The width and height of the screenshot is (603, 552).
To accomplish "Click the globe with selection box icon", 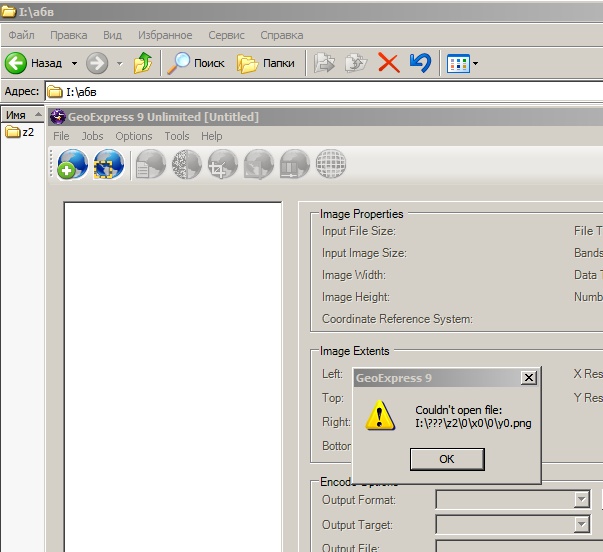I will [x=108, y=164].
